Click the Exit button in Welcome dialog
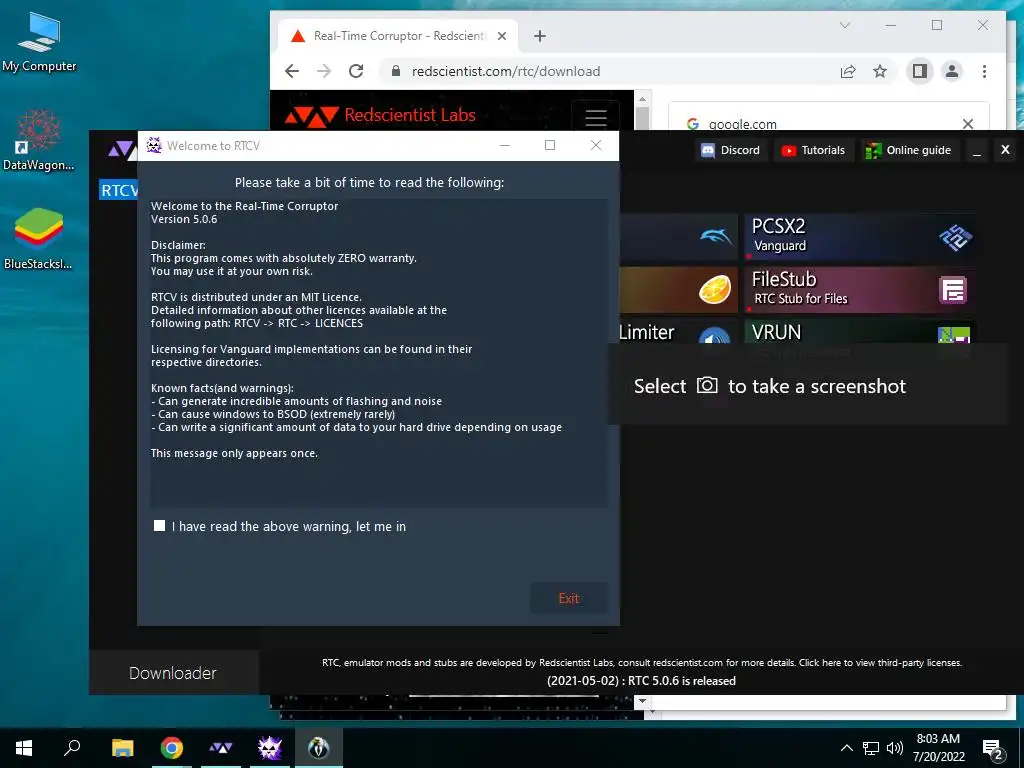Viewport: 1024px width, 768px height. click(568, 598)
